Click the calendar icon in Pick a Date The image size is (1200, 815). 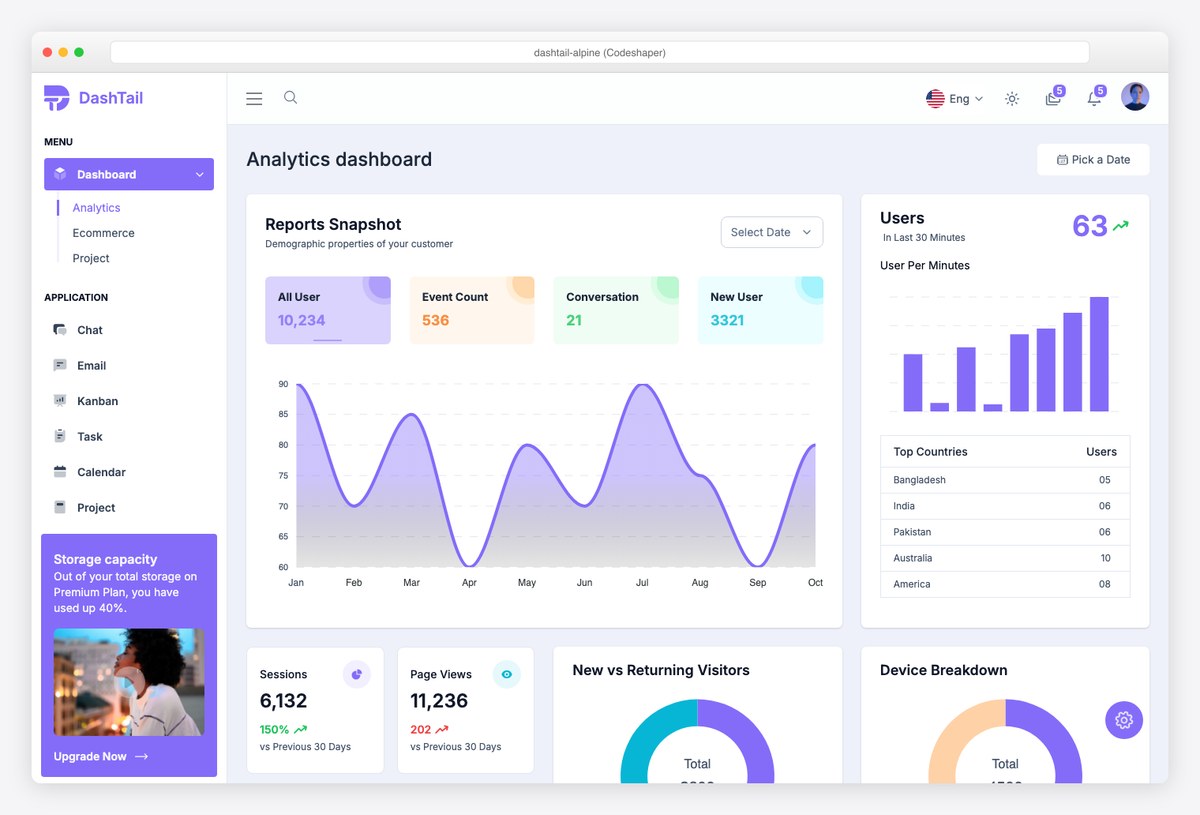coord(1062,160)
